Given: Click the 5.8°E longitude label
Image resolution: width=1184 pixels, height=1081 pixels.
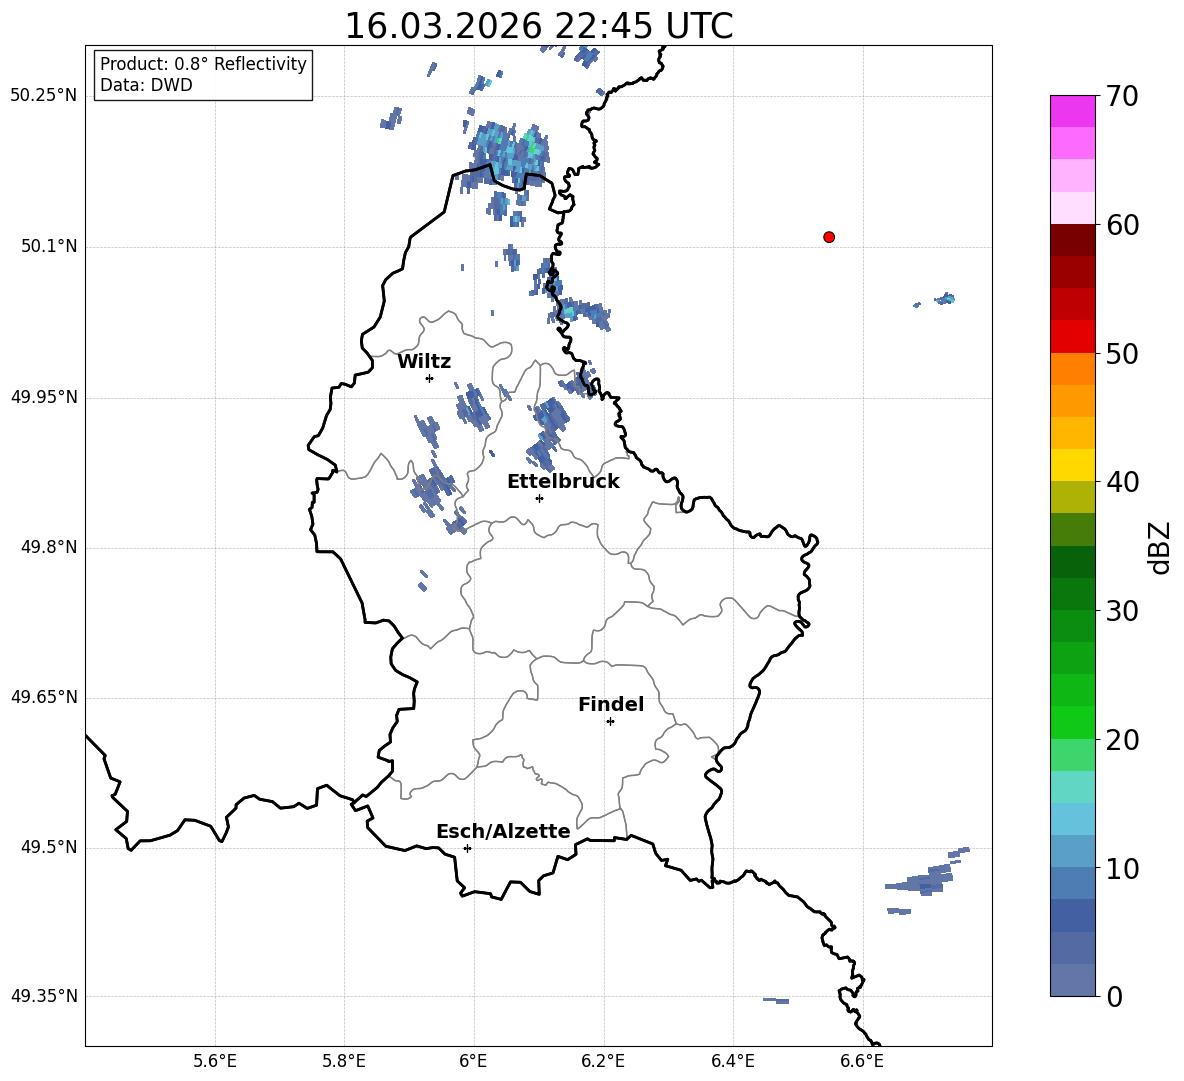Looking at the screenshot, I should point(344,1061).
